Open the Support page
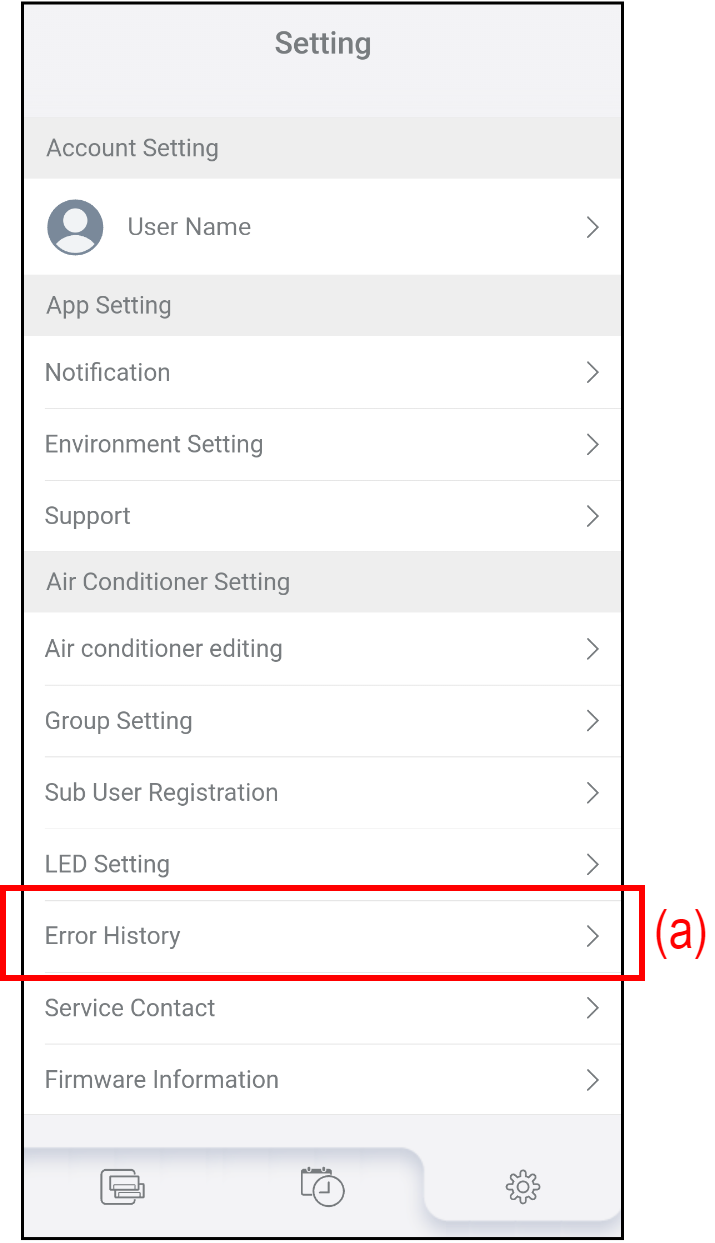Screen dimensions: 715x1243 click(88, 517)
